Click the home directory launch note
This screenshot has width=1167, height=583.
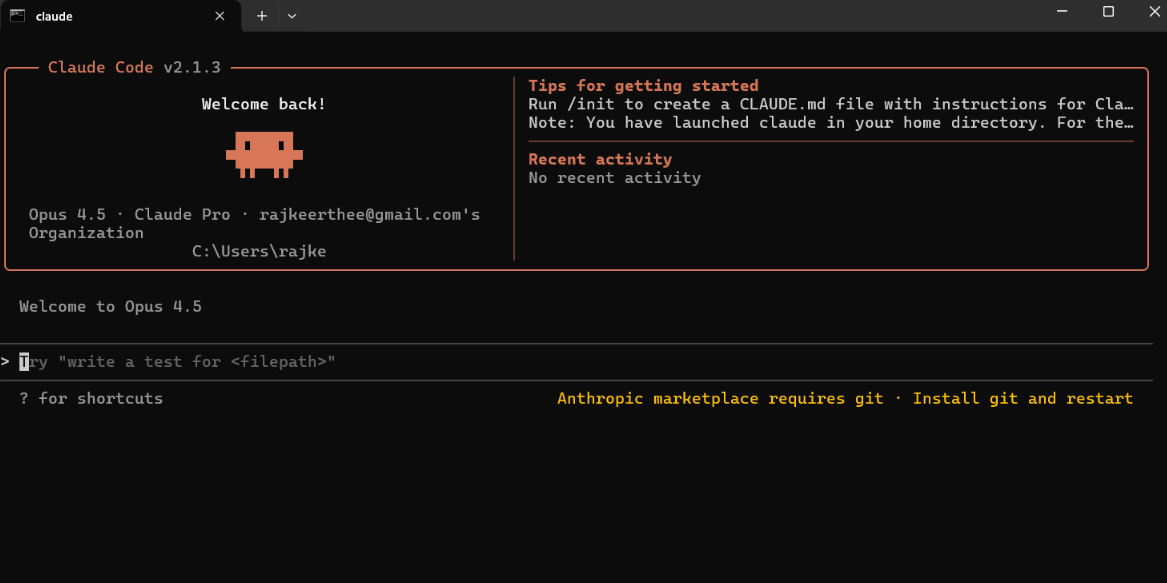[831, 122]
